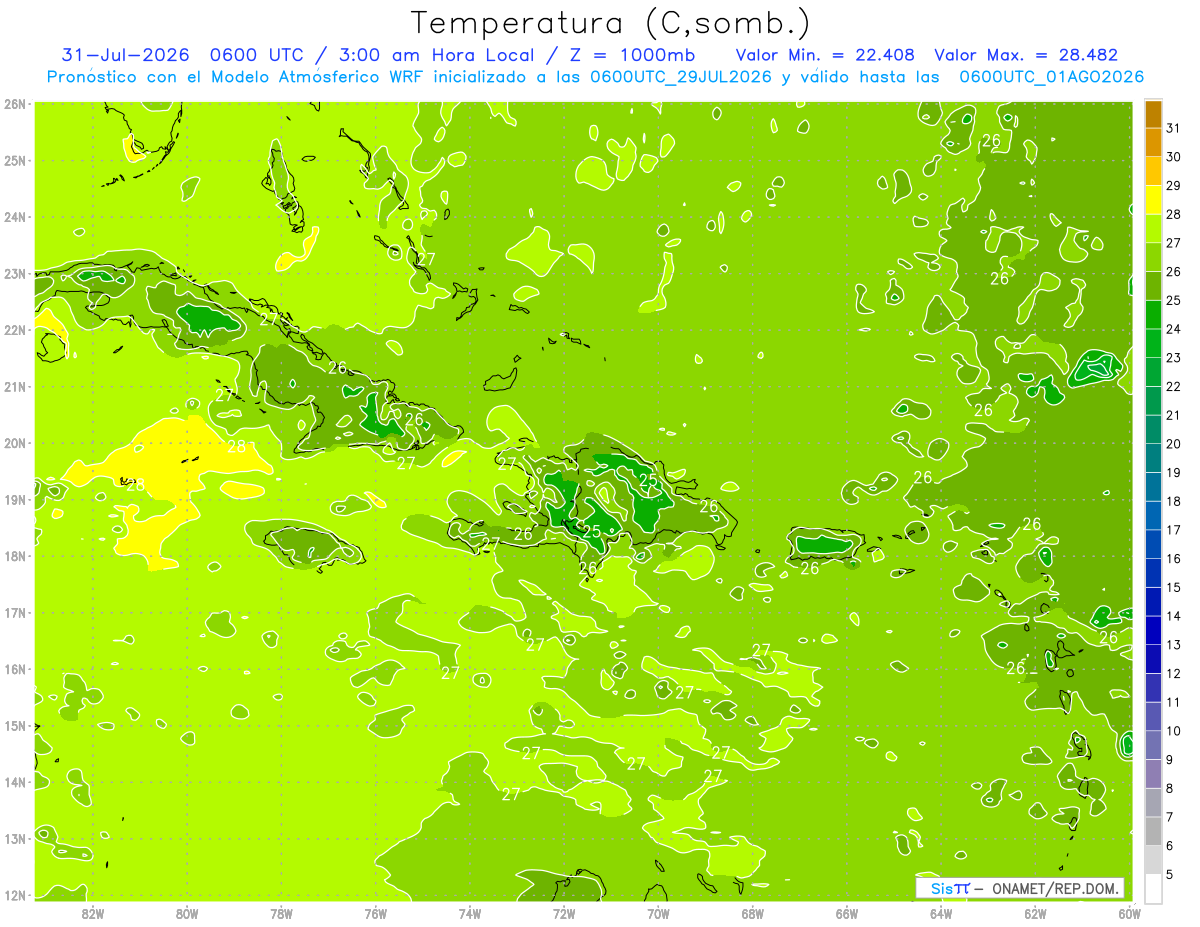This screenshot has width=1200, height=927.
Task: Select the color scale label '10'
Action: tap(1174, 731)
